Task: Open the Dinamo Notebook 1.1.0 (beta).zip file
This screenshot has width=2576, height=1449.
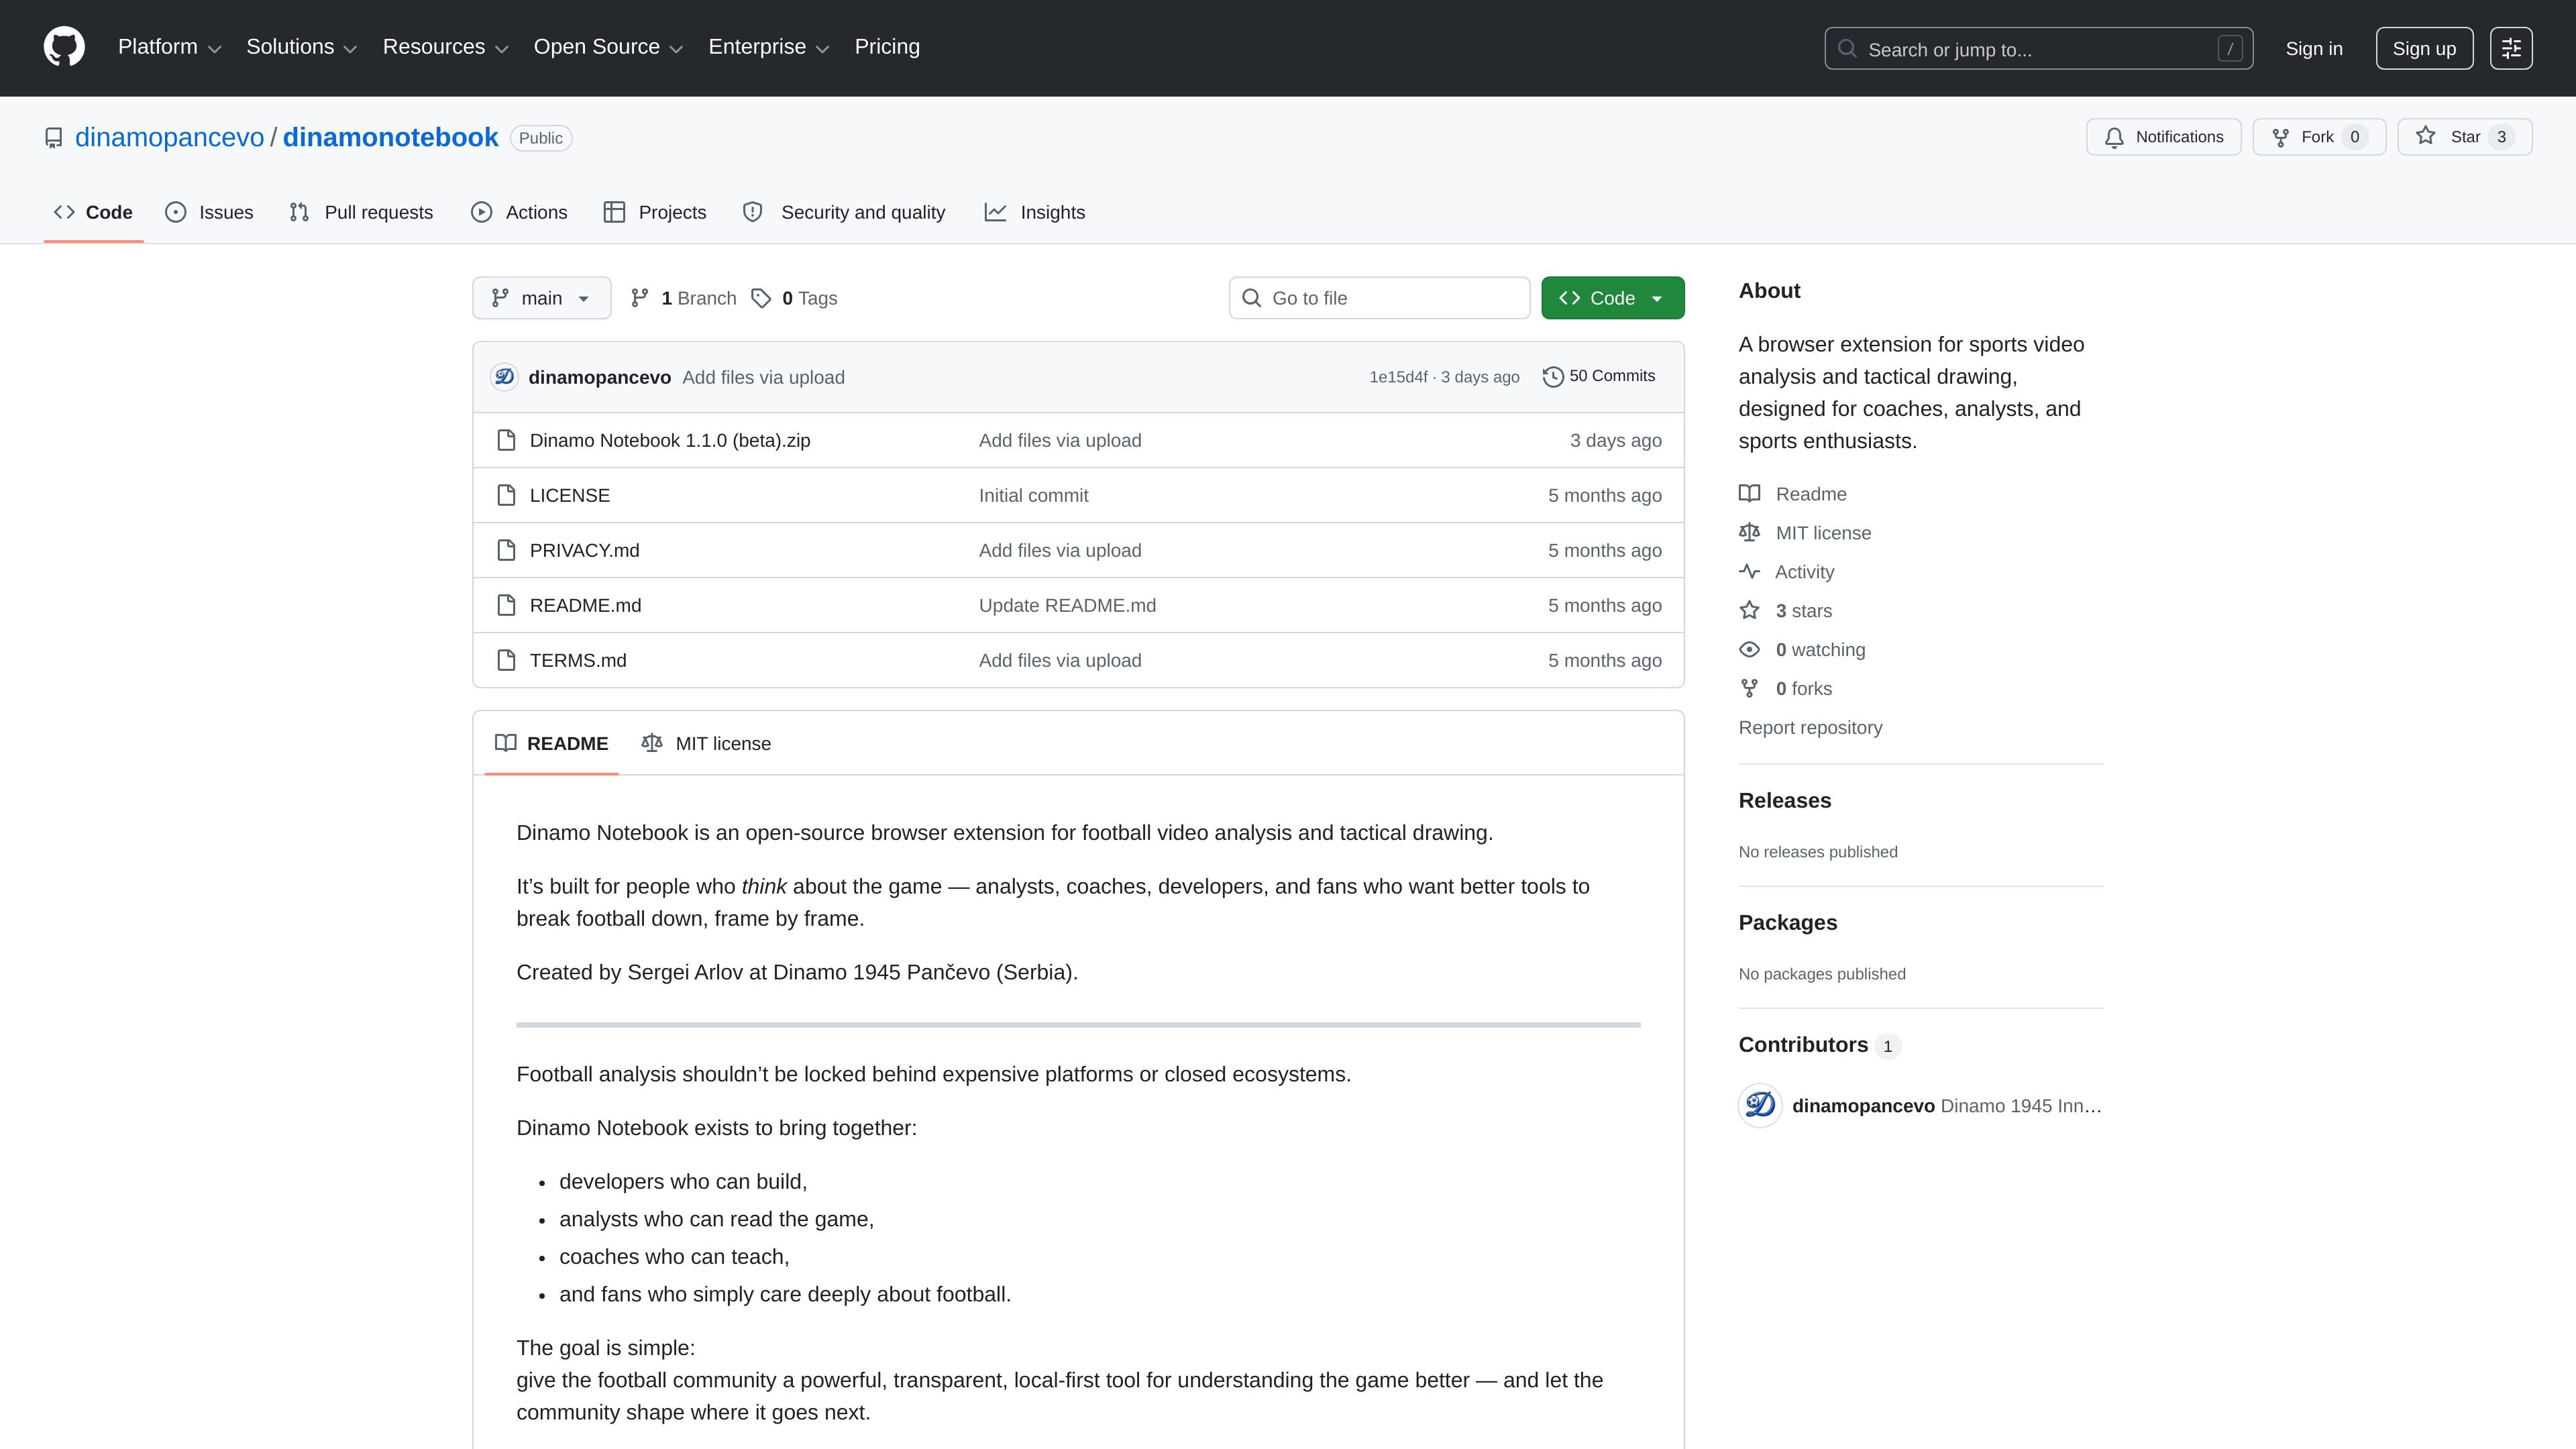Action: pyautogui.click(x=670, y=440)
